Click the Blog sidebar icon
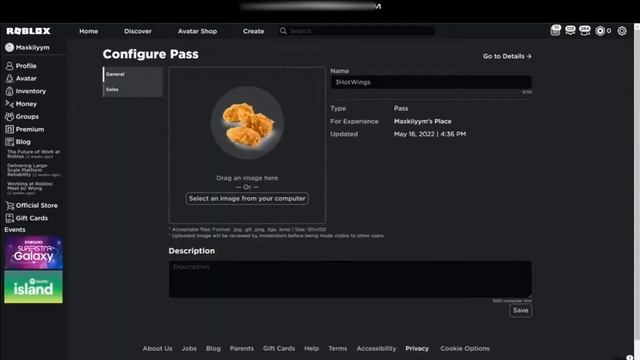Screen dimensions: 640x360 tap(9, 142)
